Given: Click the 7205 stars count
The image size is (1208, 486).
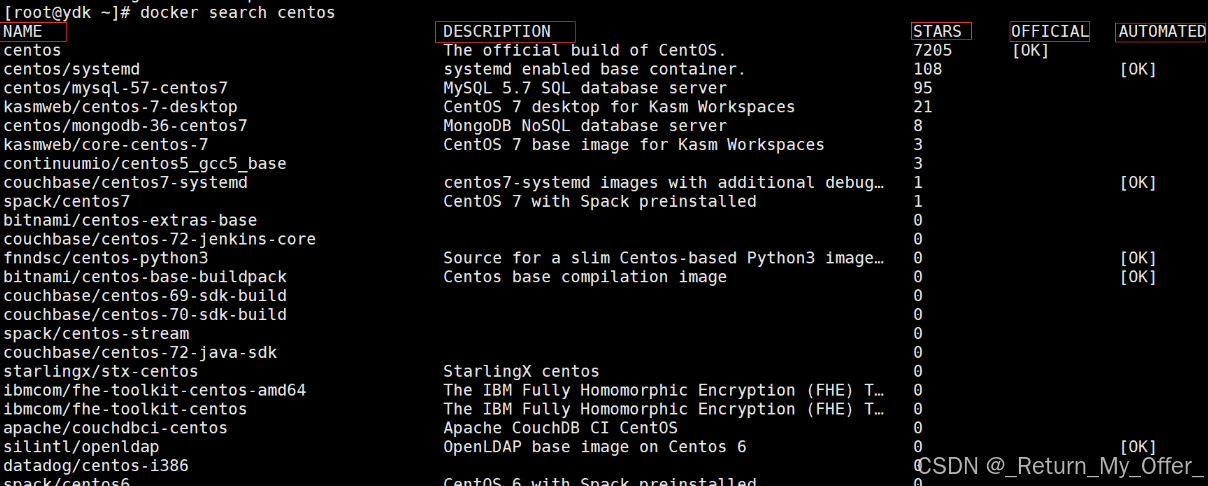Looking at the screenshot, I should click(x=932, y=50).
